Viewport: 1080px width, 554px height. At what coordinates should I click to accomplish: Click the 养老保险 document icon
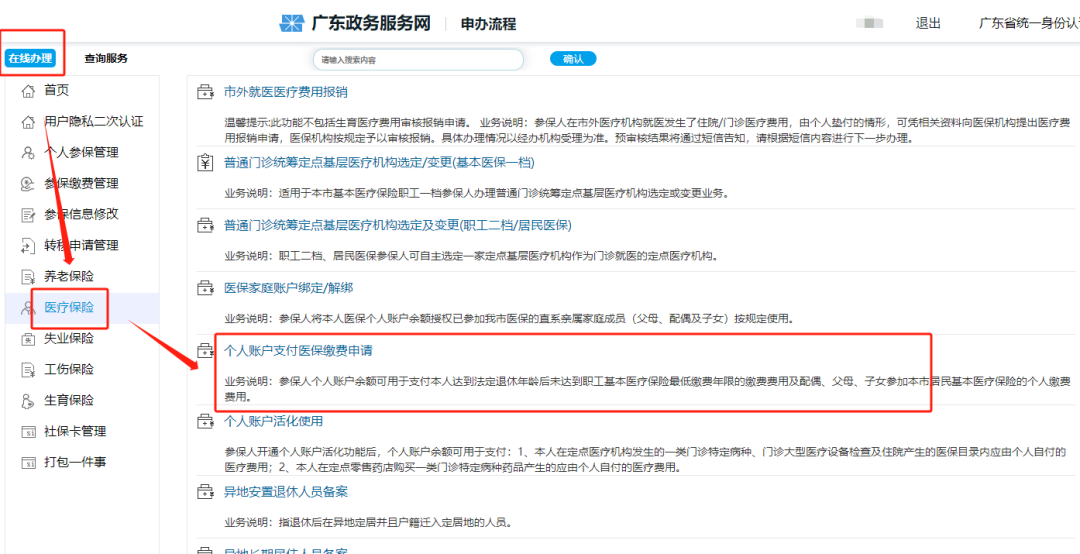coord(28,276)
